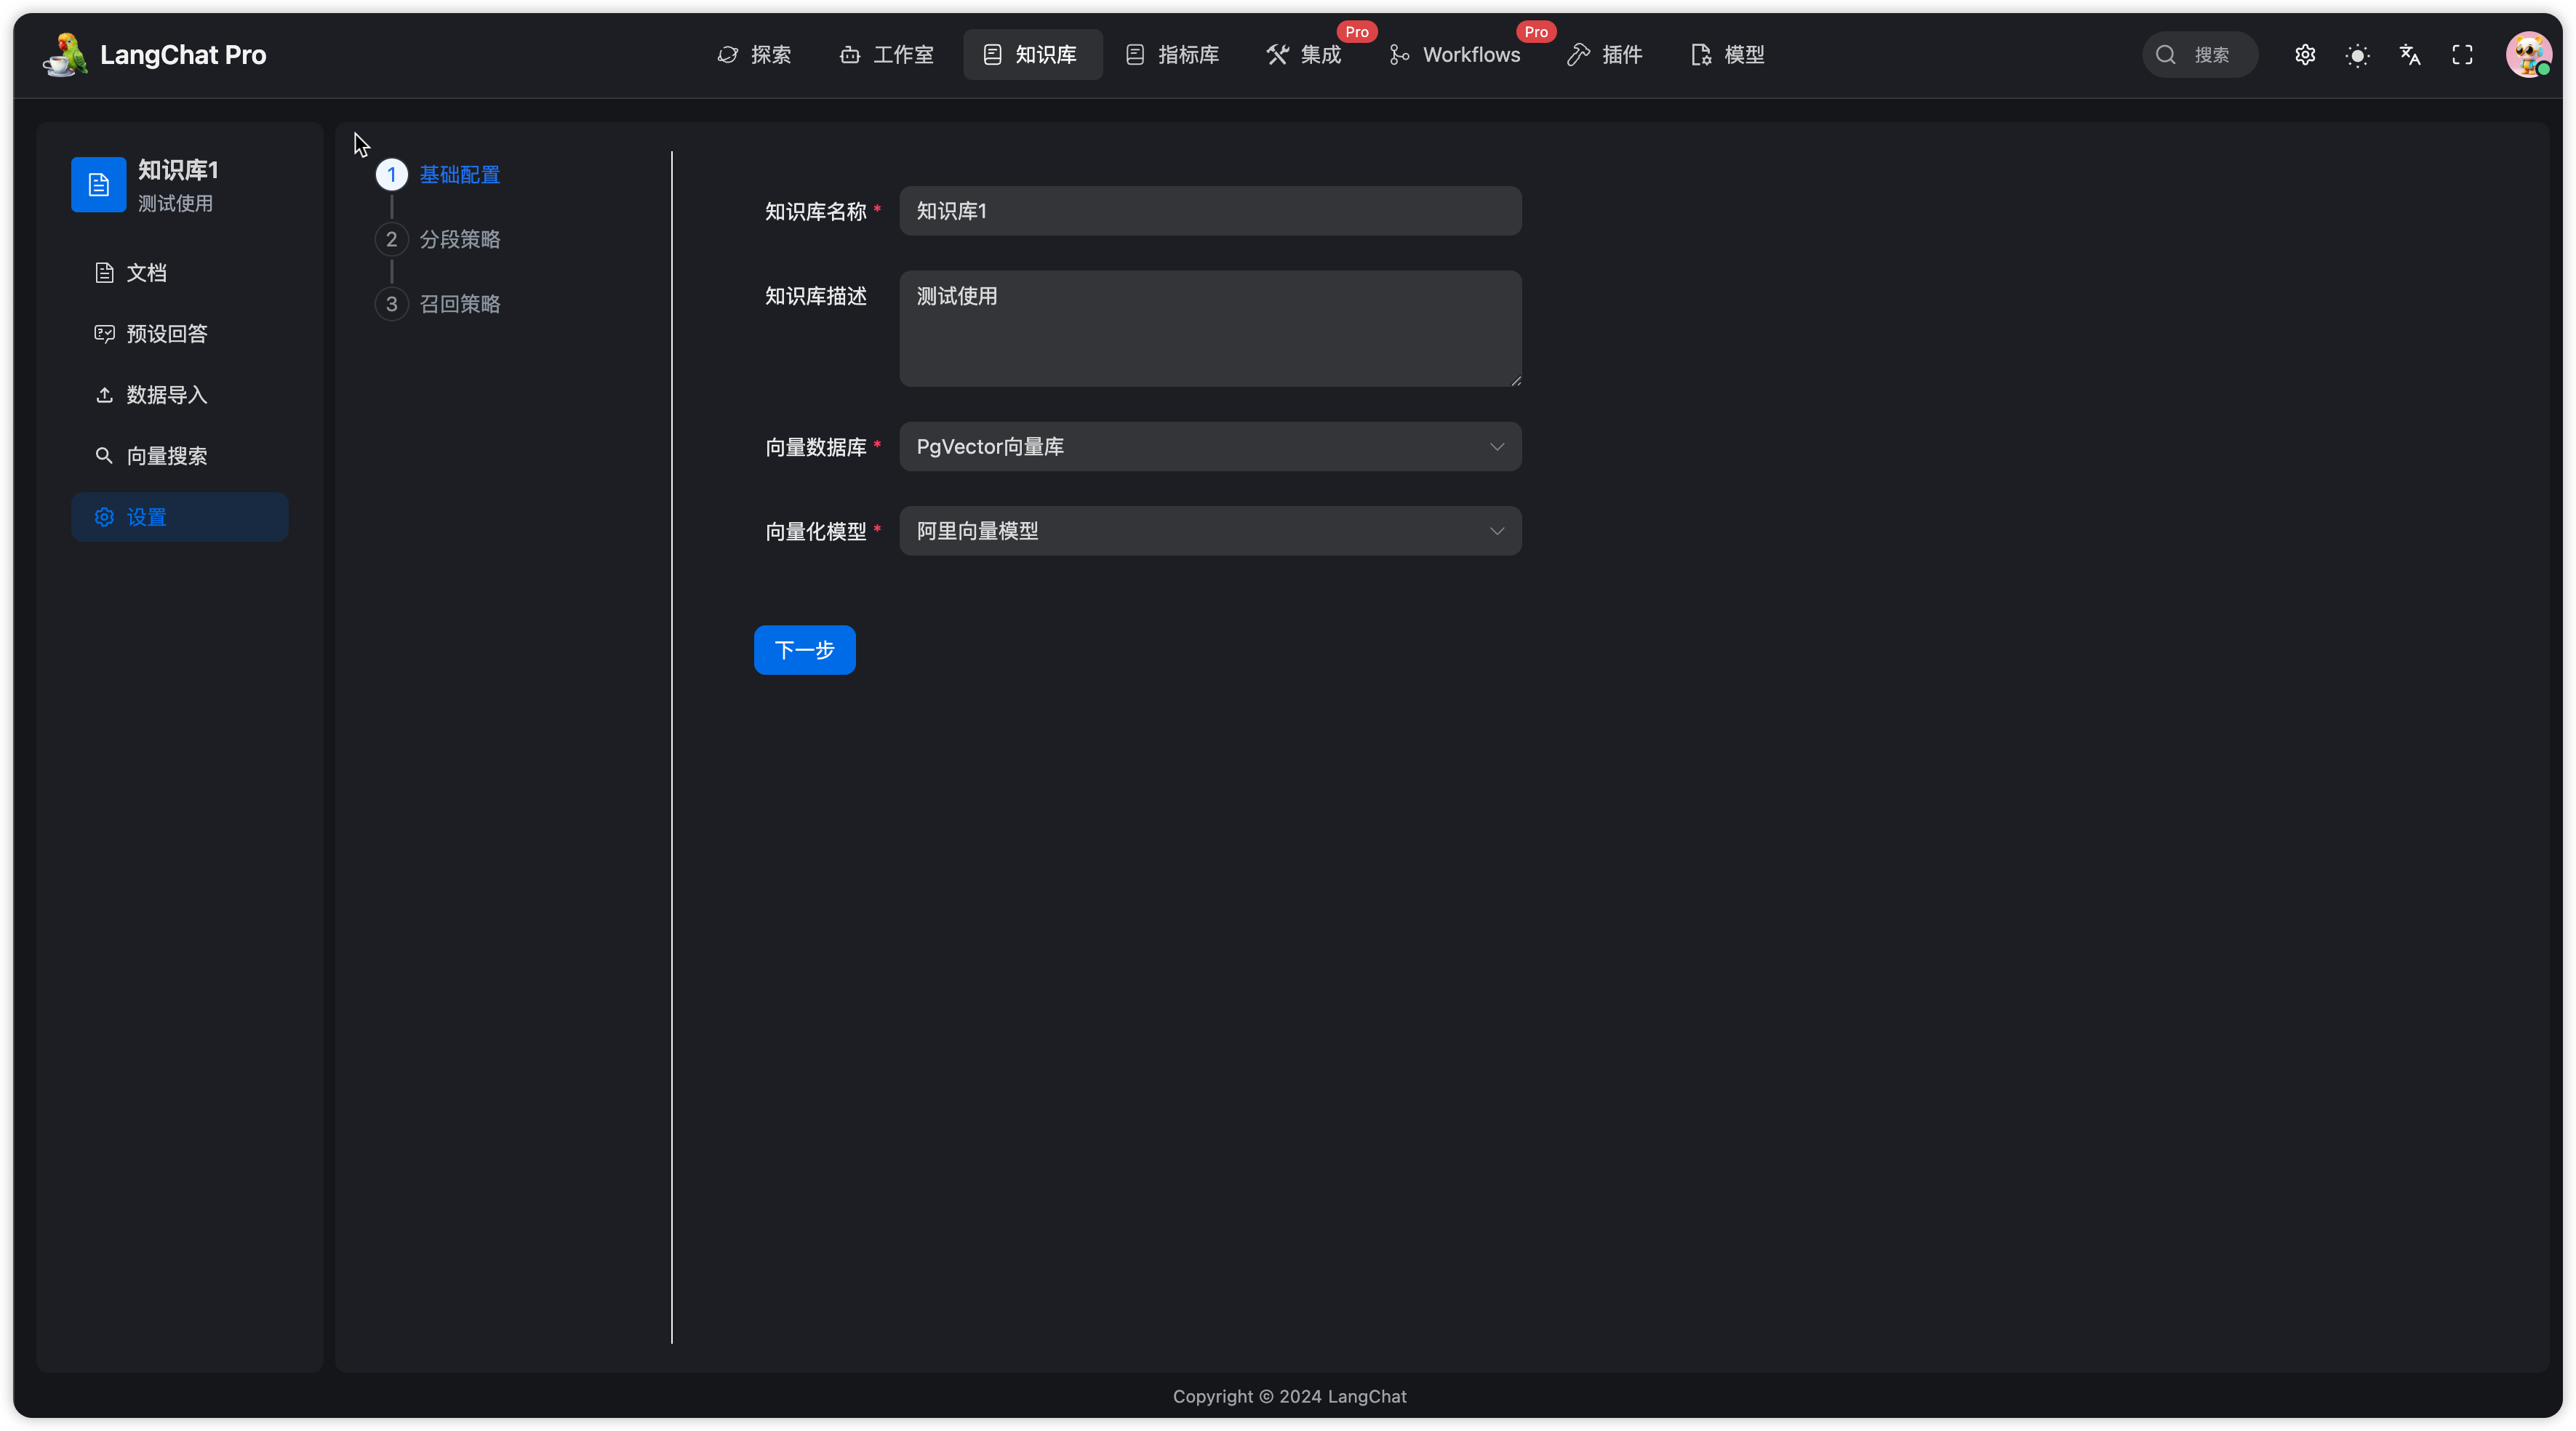Open the user avatar menu
Screen dimensions: 2576x1431
tap(2528, 55)
